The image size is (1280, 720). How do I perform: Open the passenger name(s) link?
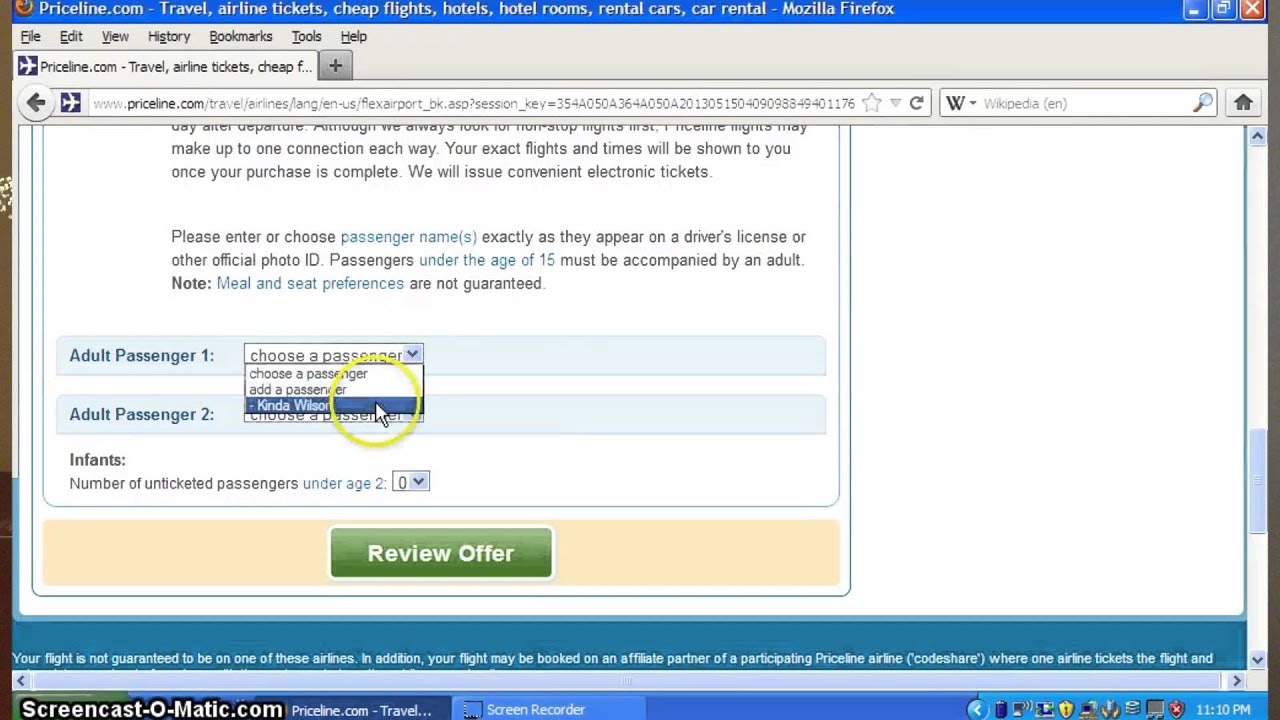click(408, 237)
